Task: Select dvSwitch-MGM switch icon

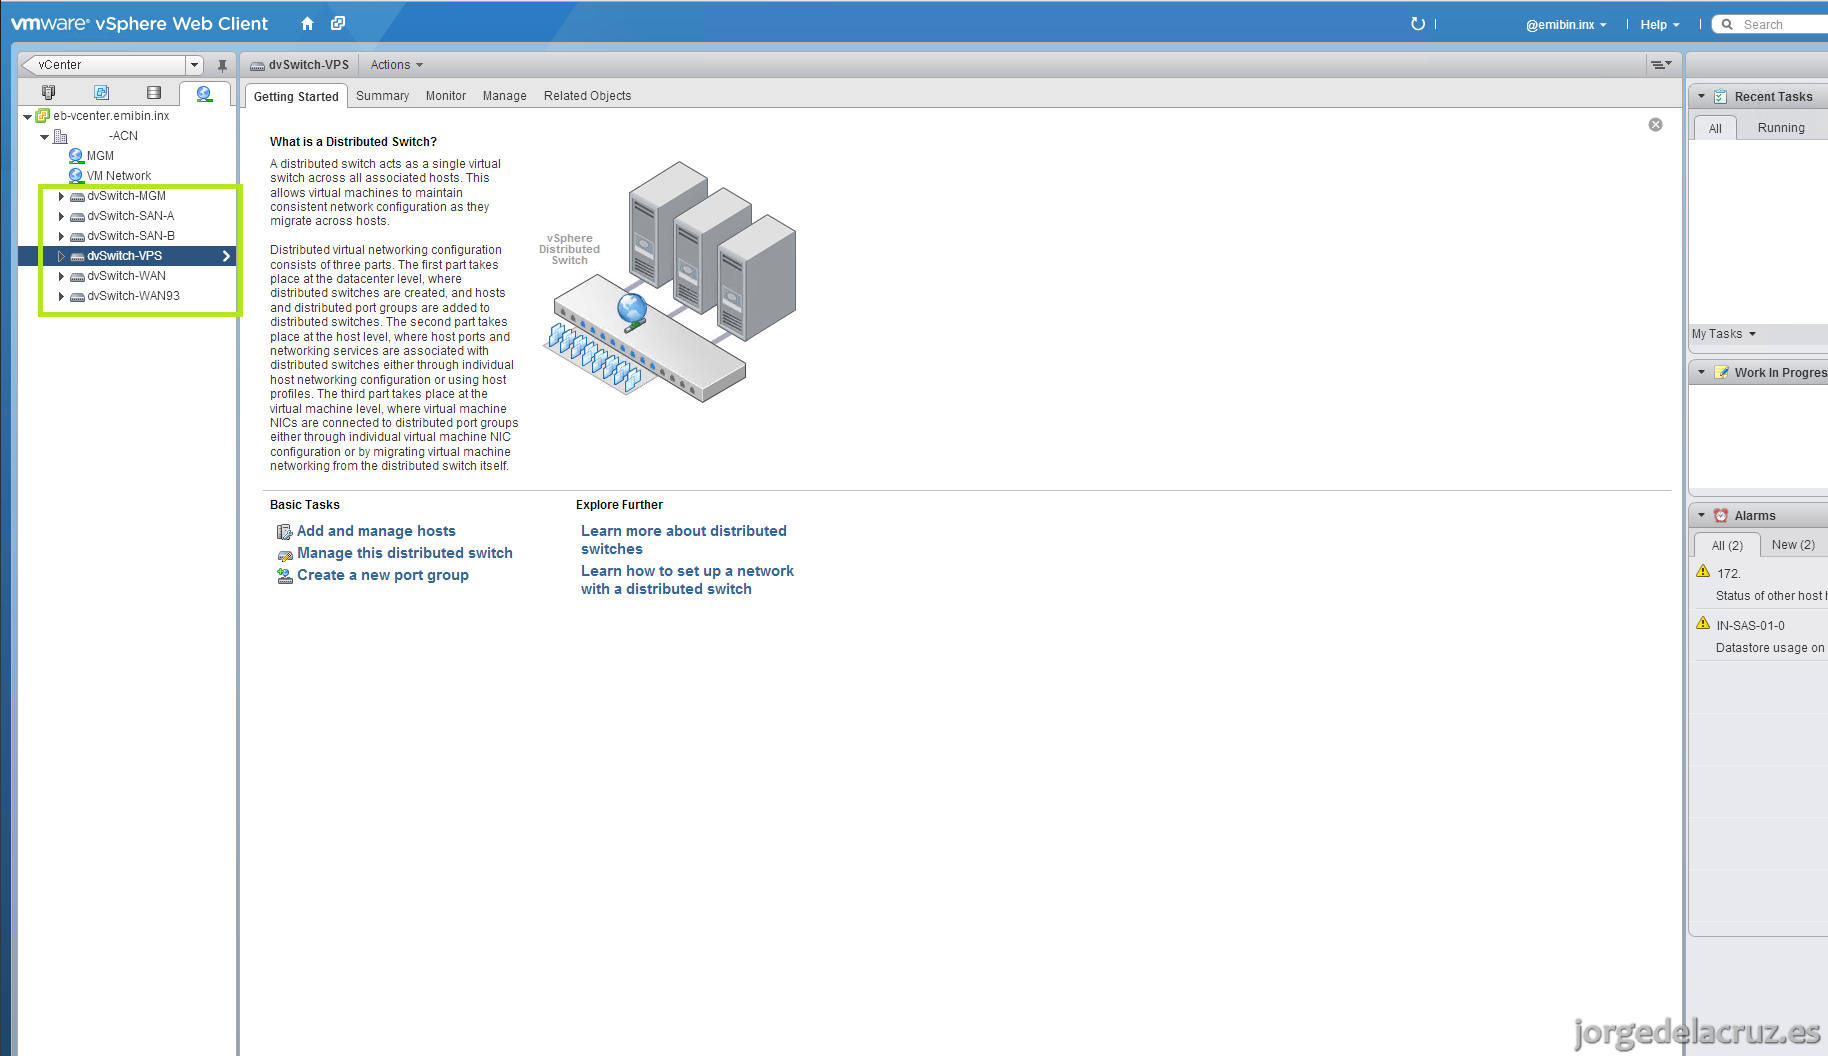Action: click(x=77, y=197)
